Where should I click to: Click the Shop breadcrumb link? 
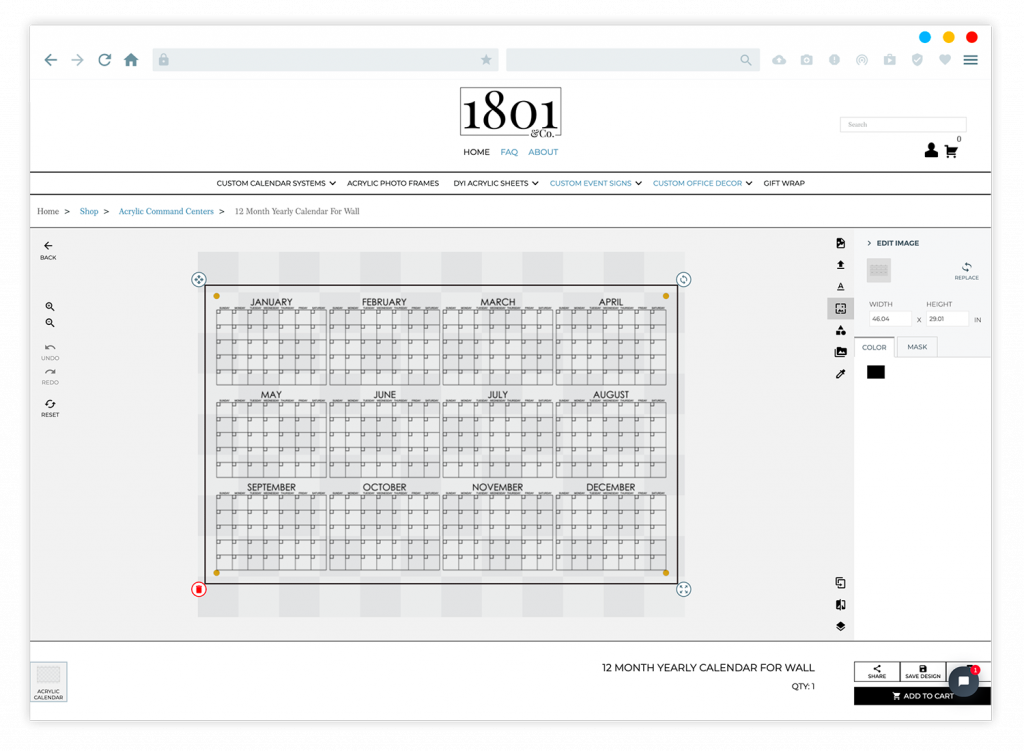point(89,212)
